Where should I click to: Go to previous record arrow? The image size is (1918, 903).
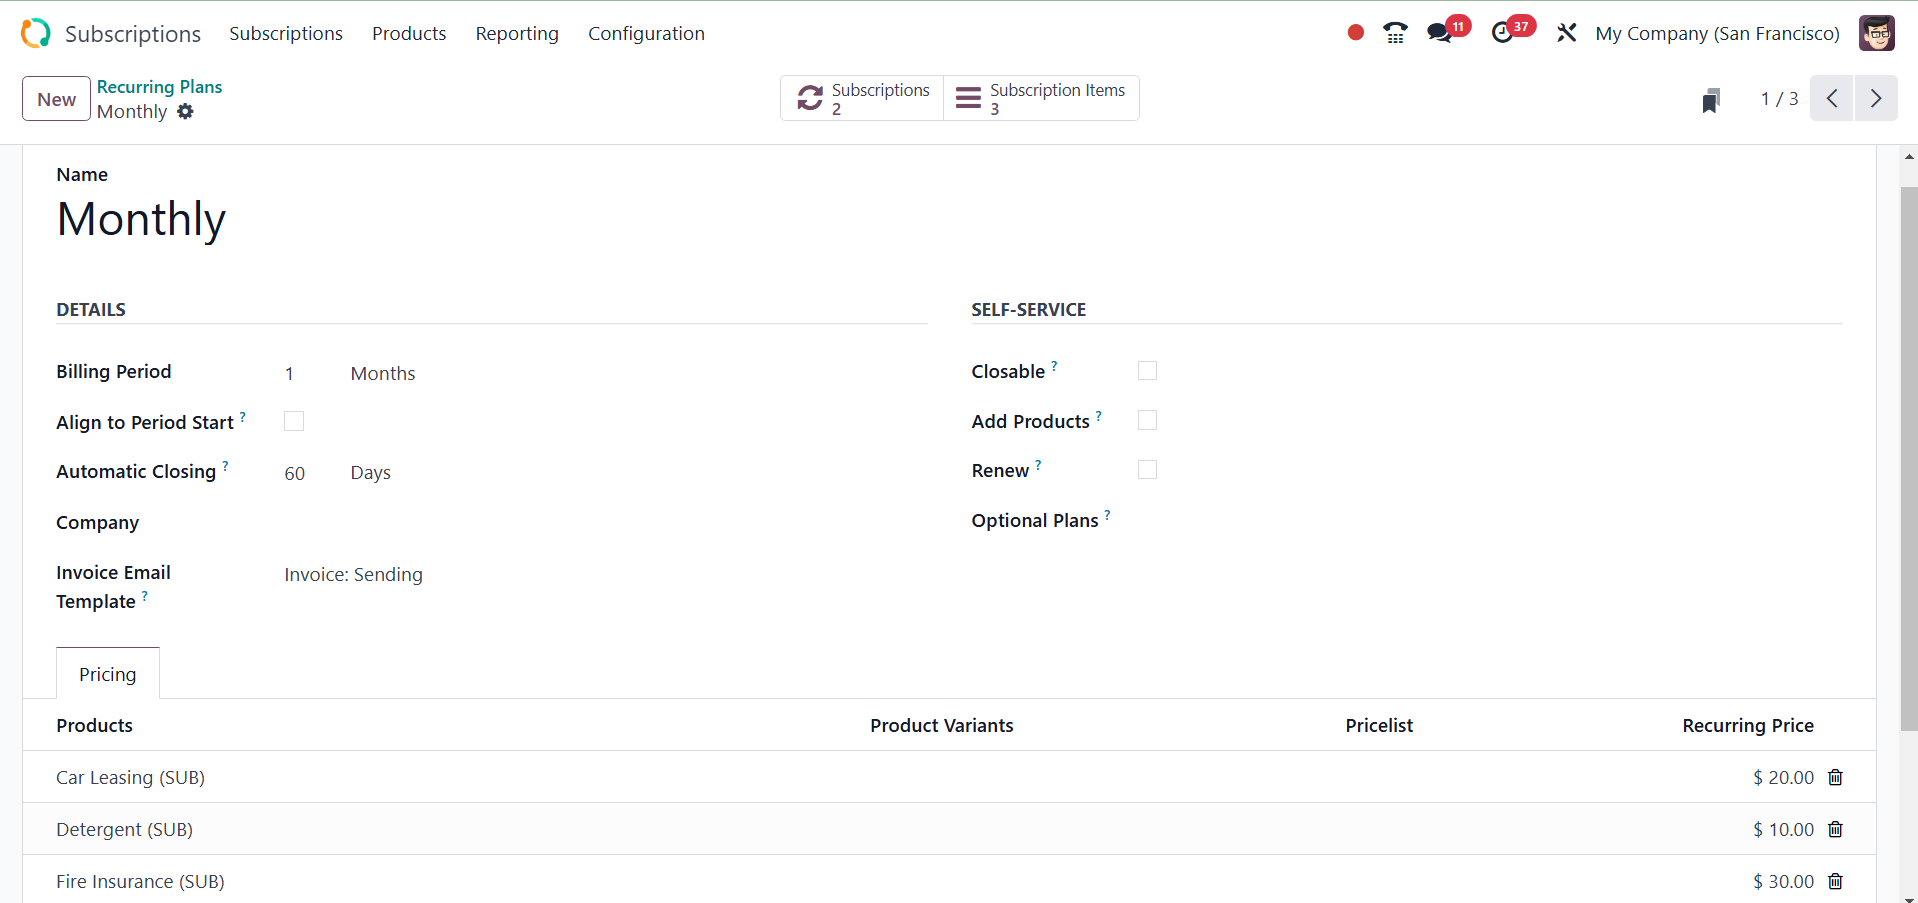coord(1832,98)
